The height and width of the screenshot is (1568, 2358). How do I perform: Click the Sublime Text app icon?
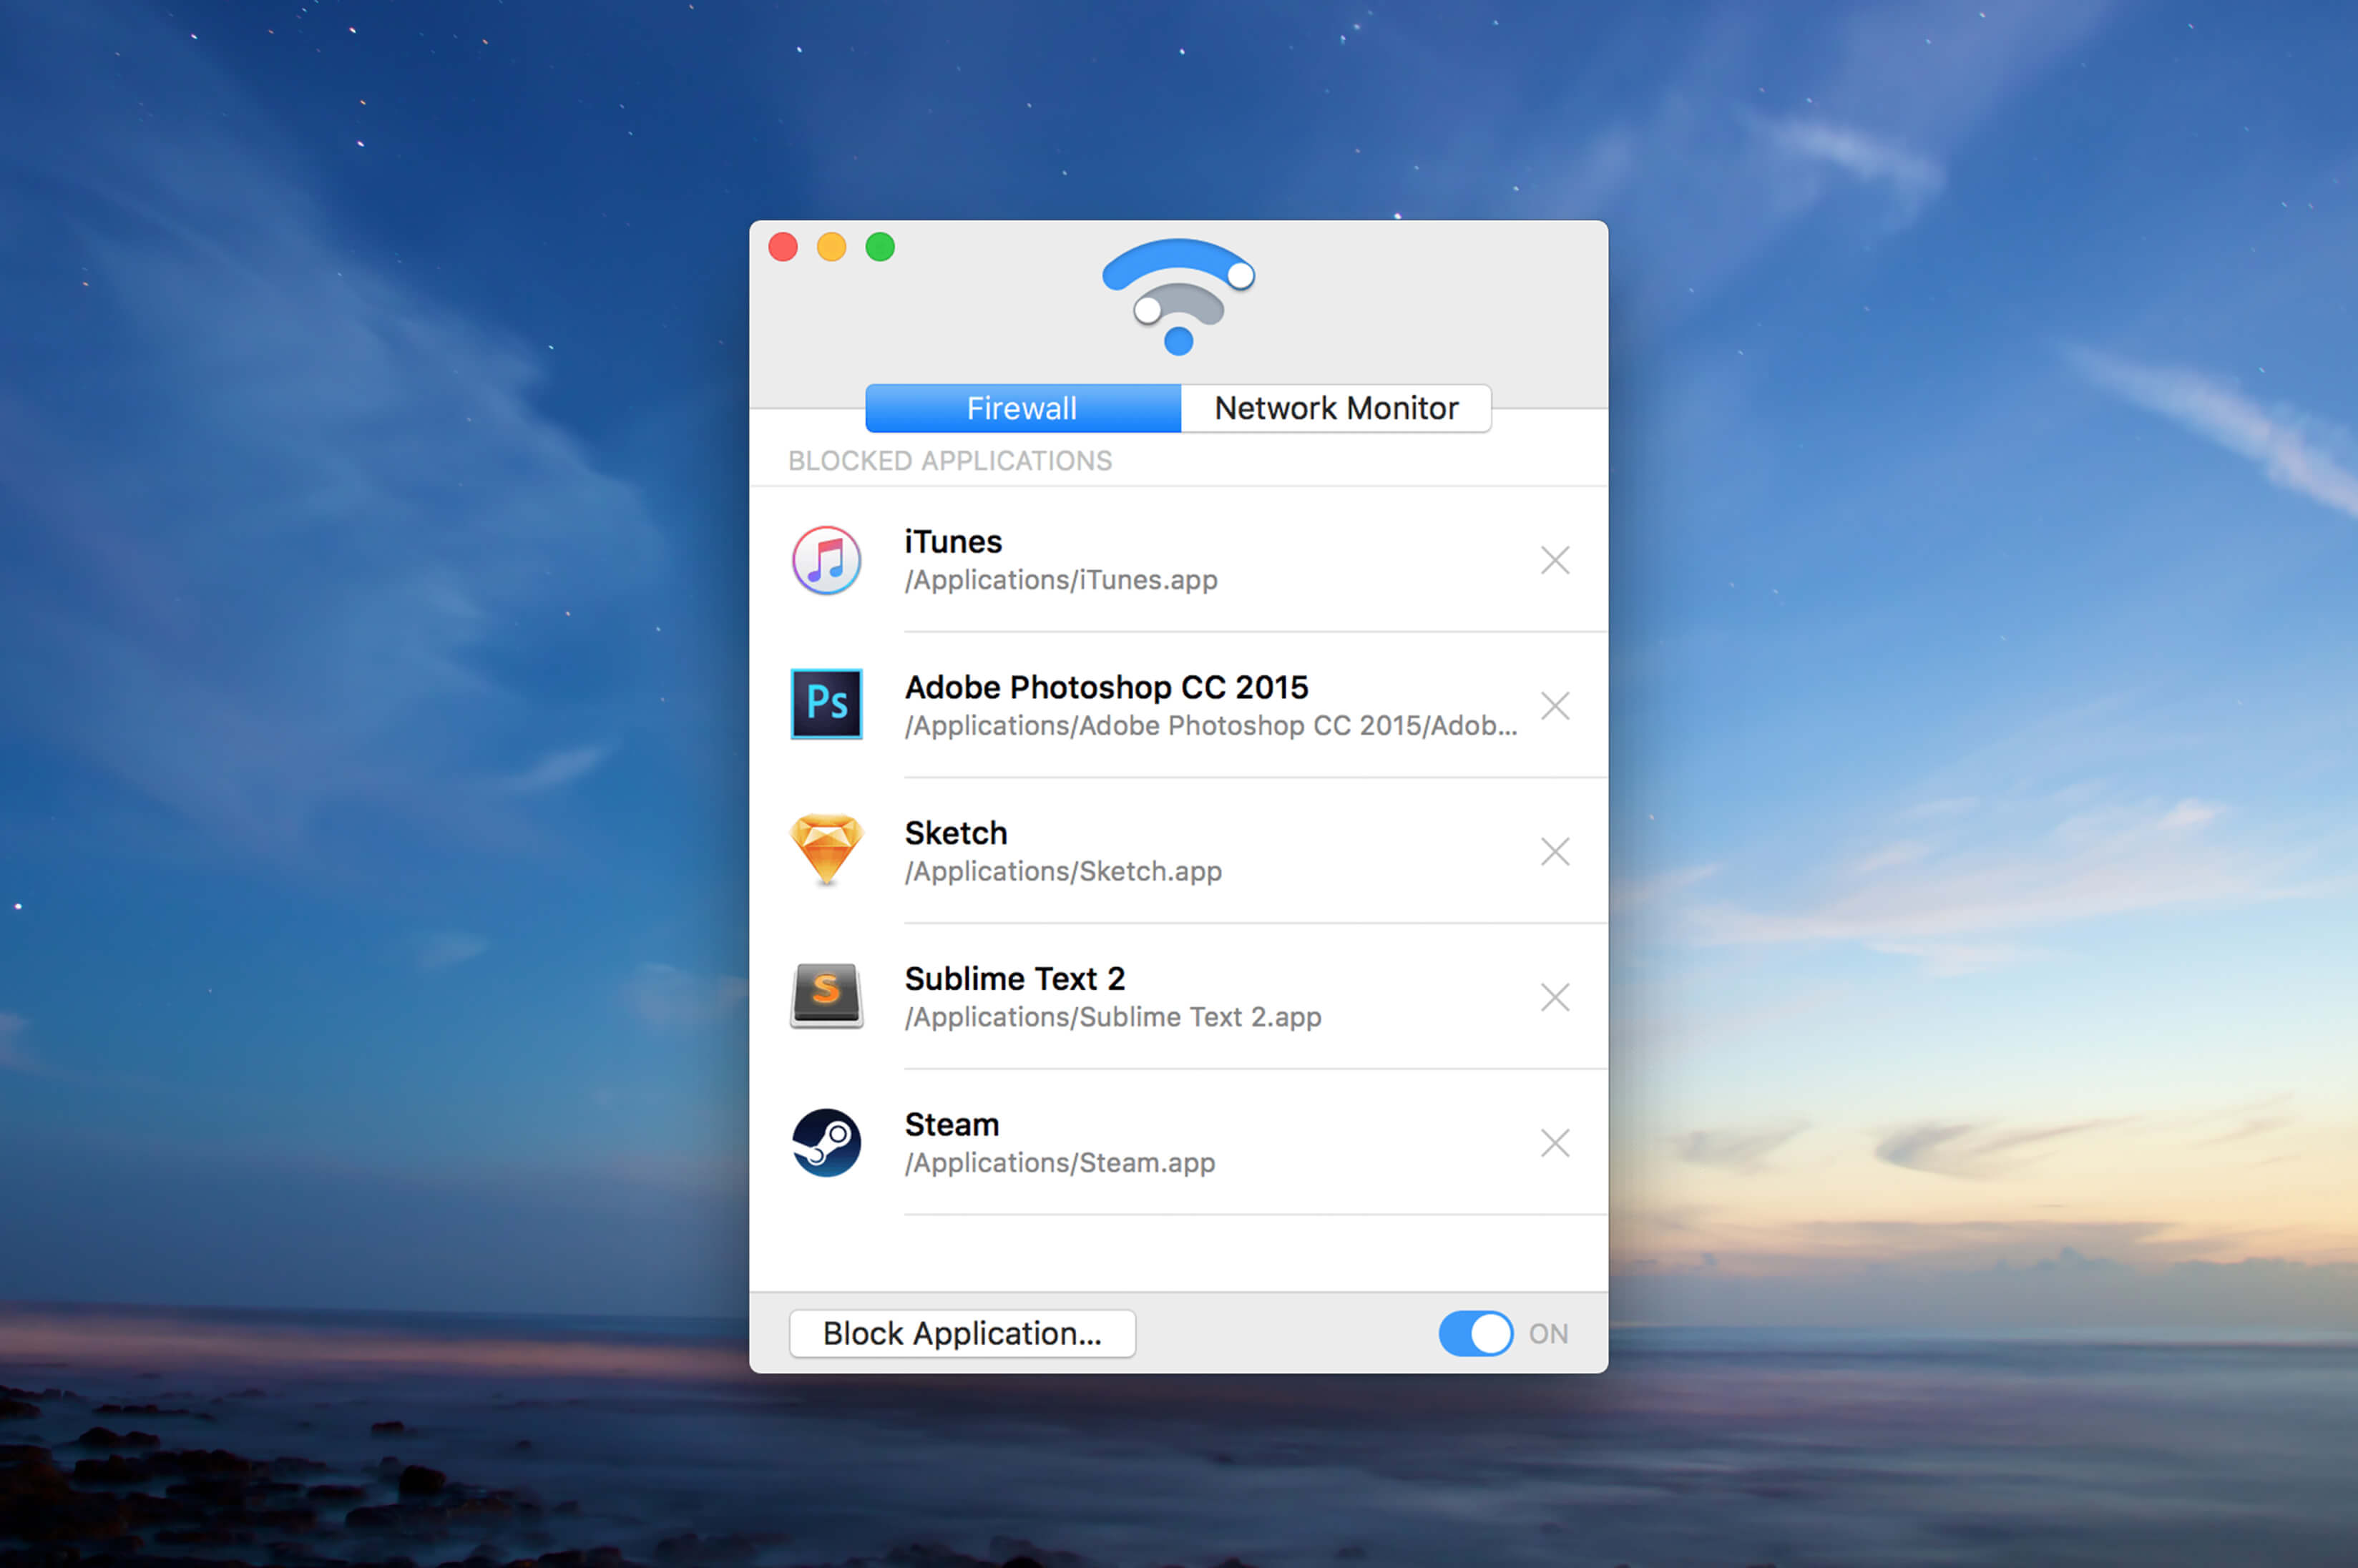click(826, 995)
